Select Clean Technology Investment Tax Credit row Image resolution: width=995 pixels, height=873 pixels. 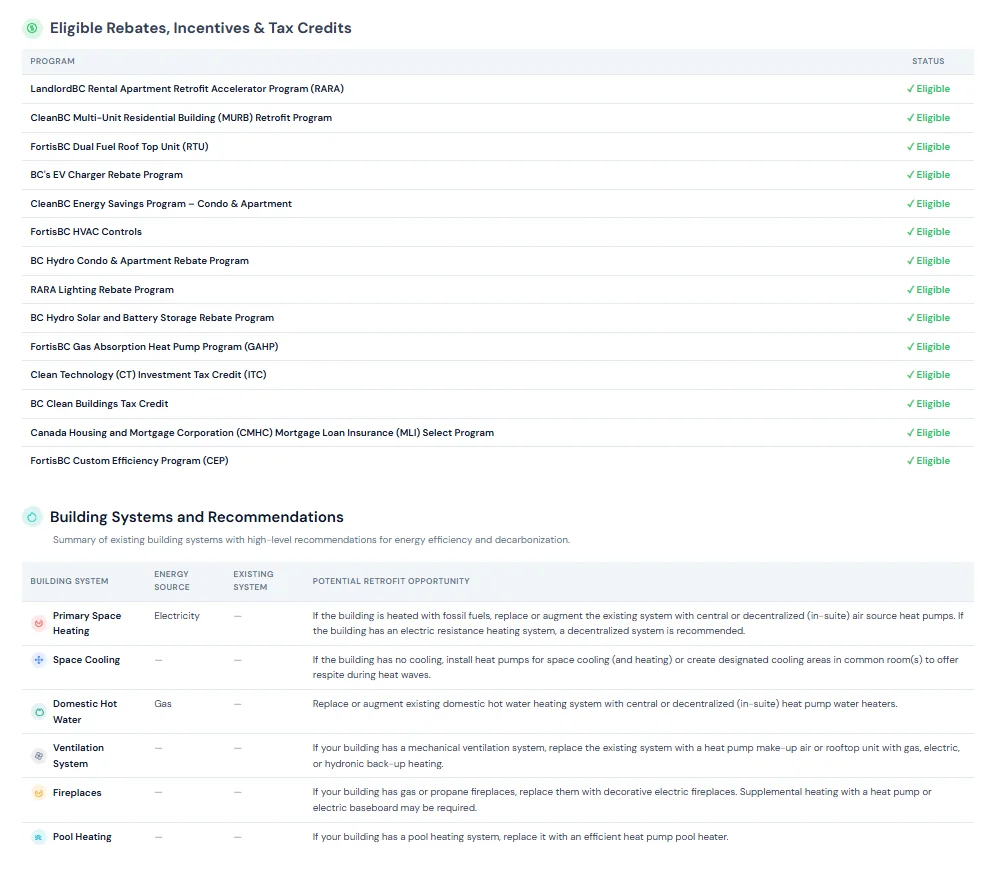click(x=498, y=375)
